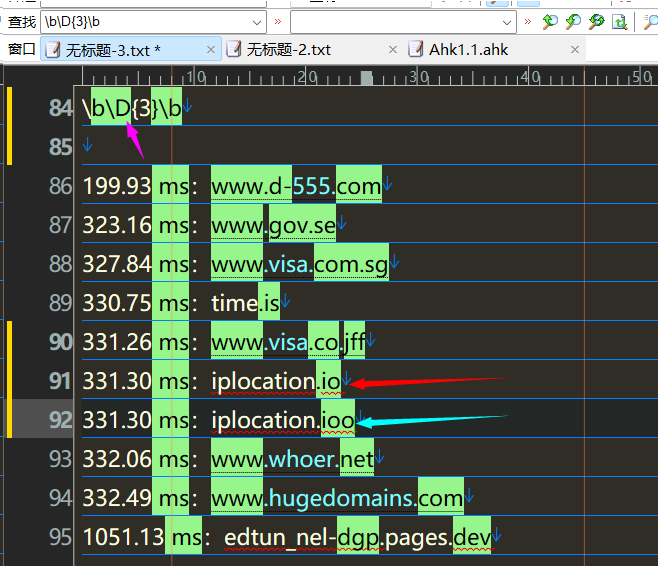Click line number 93 in the gutter
This screenshot has width=658, height=566.
pyautogui.click(x=60, y=459)
